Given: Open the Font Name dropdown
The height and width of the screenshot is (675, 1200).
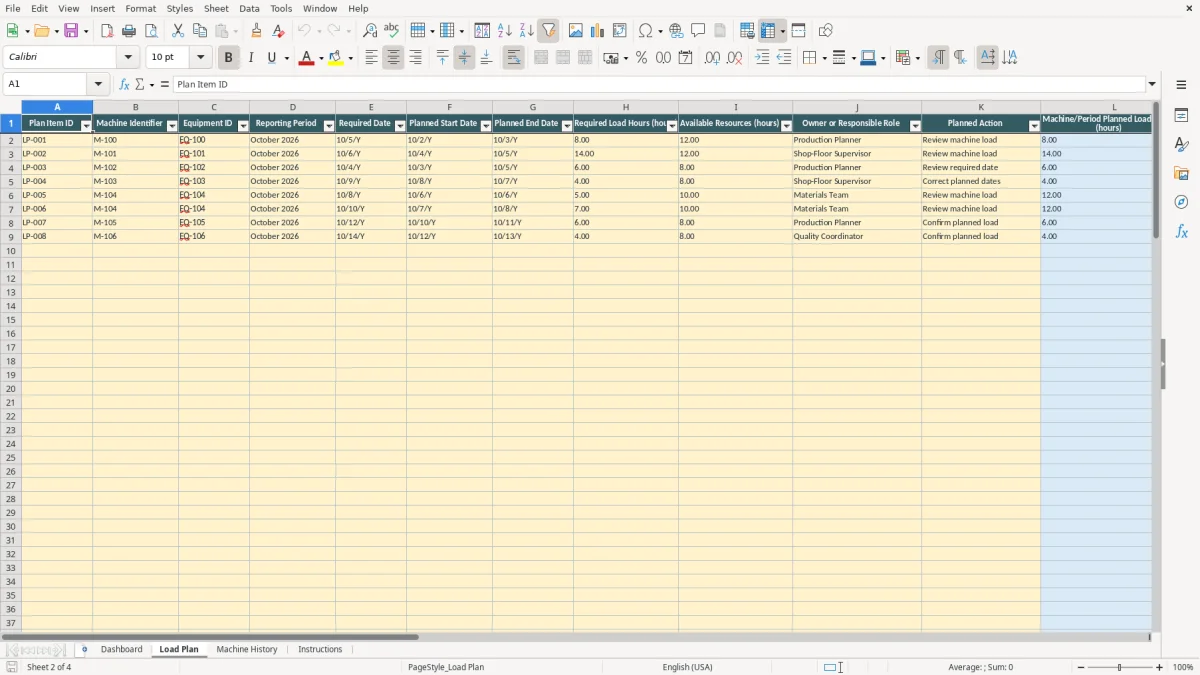Looking at the screenshot, I should tap(128, 58).
